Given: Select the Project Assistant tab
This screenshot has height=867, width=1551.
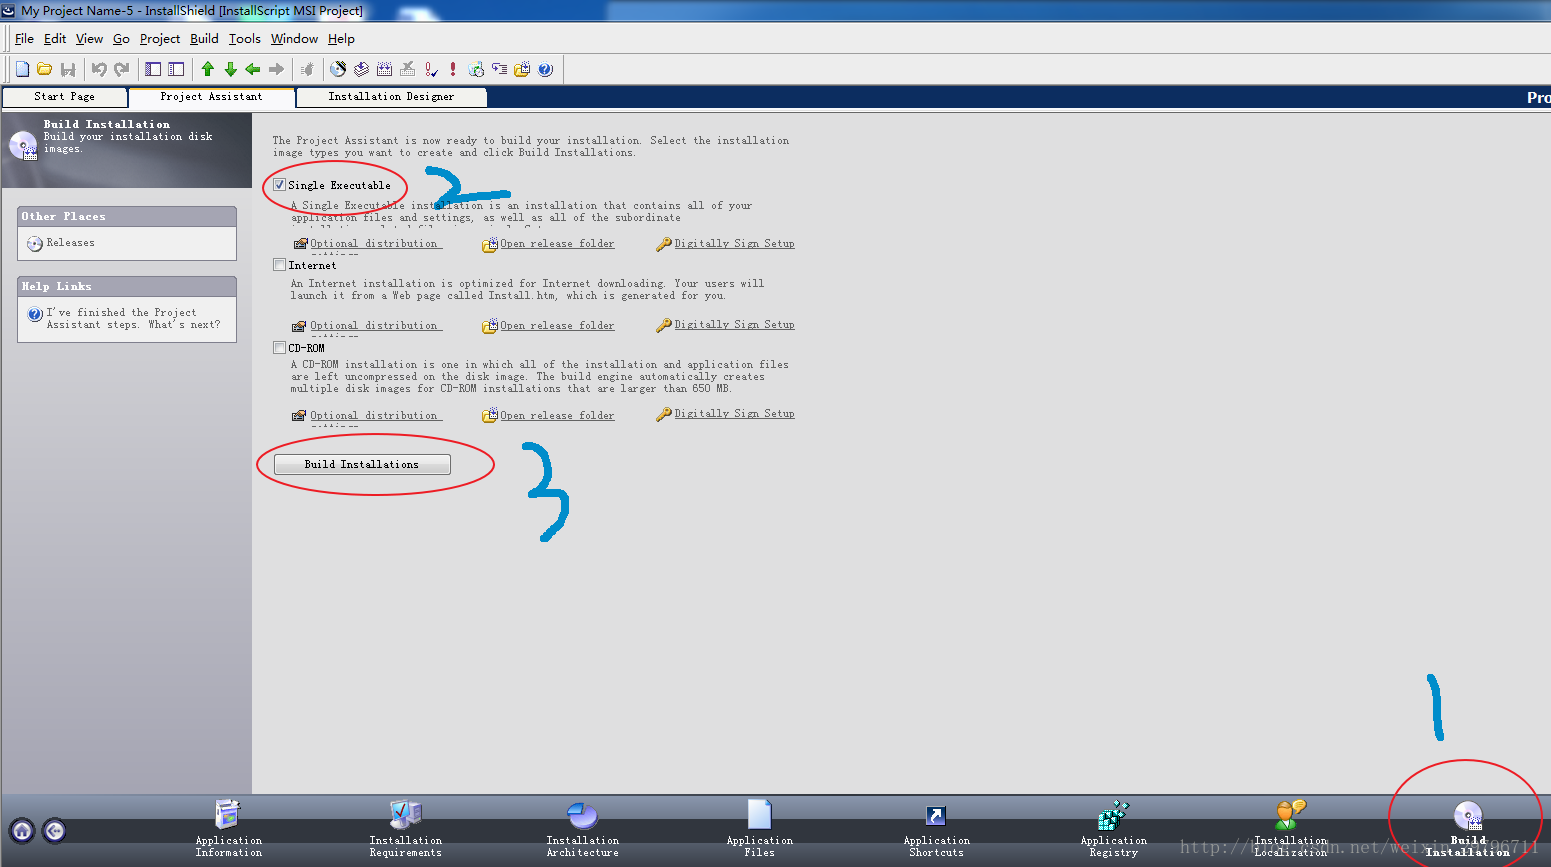Looking at the screenshot, I should [x=212, y=97].
